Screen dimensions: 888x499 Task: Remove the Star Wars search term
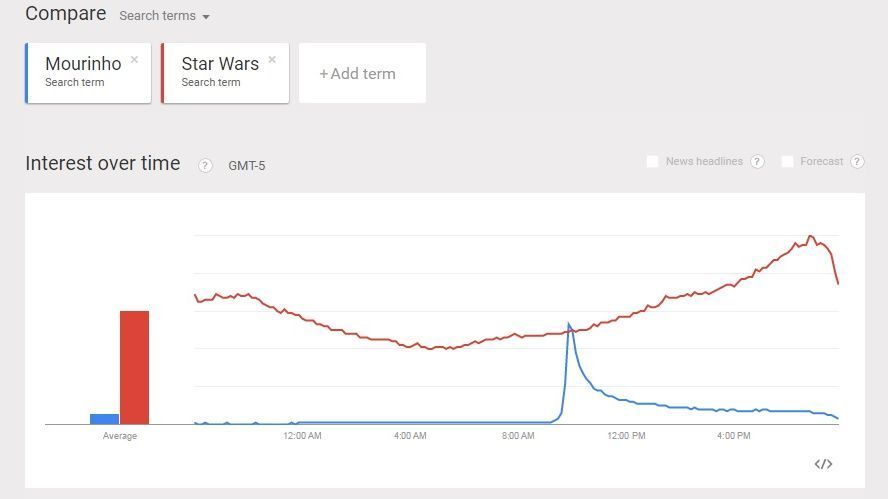point(272,60)
